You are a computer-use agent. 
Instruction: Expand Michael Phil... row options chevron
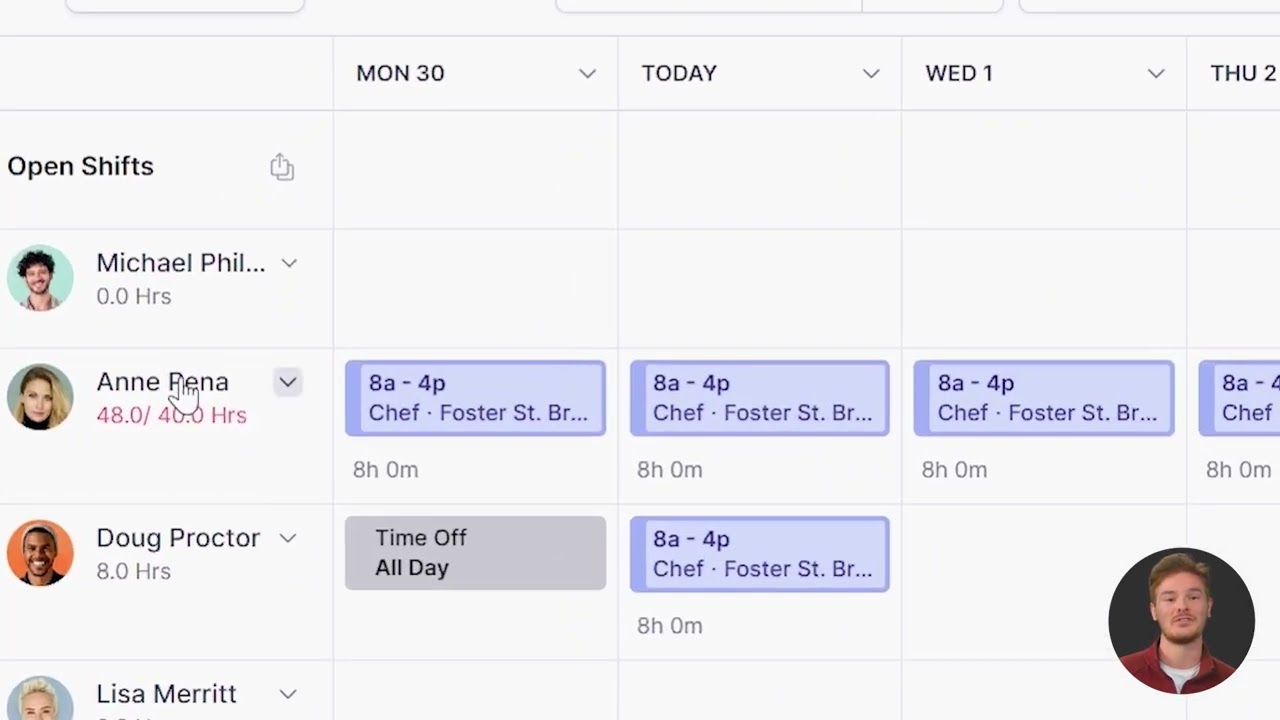pyautogui.click(x=289, y=263)
